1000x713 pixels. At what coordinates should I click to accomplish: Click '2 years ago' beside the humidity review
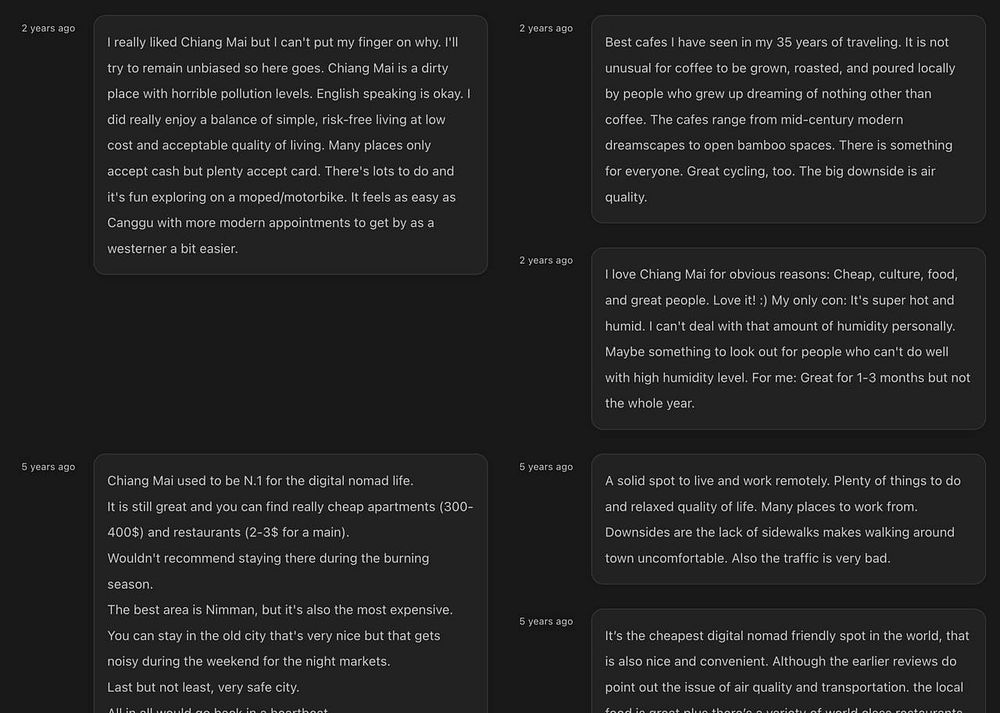546,260
